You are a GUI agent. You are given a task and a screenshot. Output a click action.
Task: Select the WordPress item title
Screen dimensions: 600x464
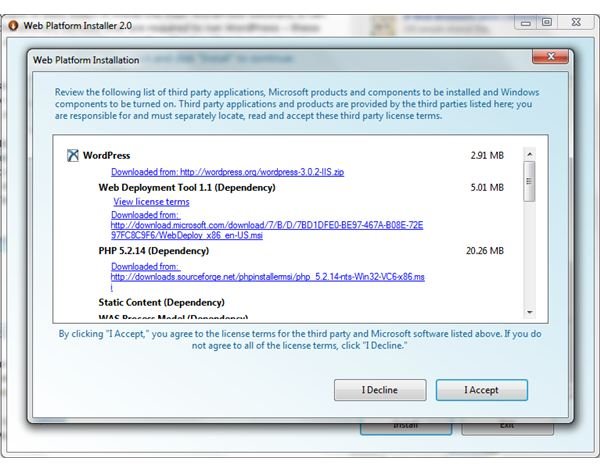coord(106,155)
